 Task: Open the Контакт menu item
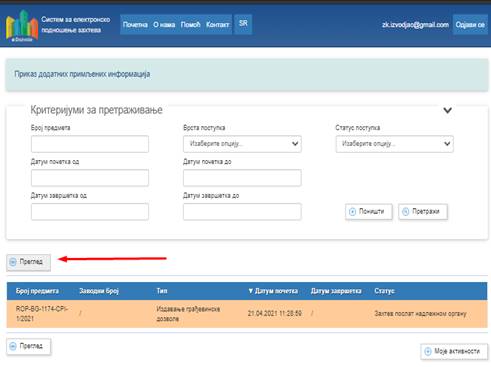click(217, 25)
